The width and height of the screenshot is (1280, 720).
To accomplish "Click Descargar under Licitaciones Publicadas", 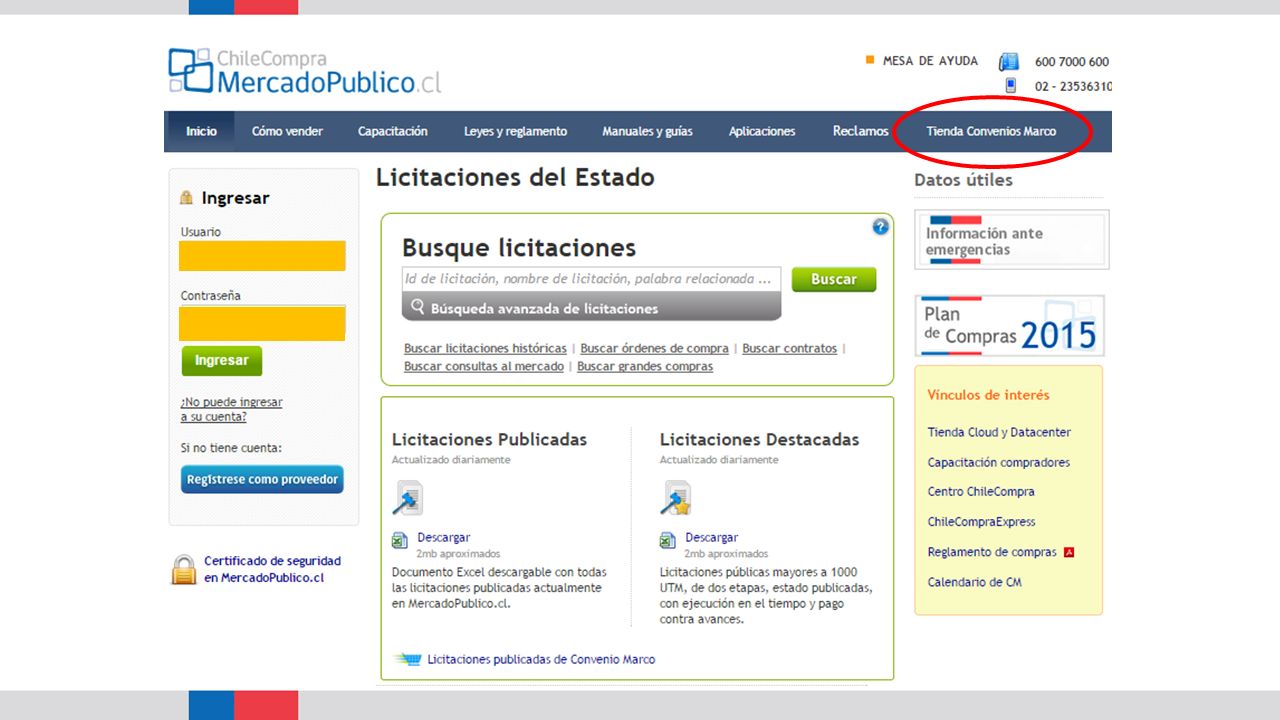I will 443,537.
